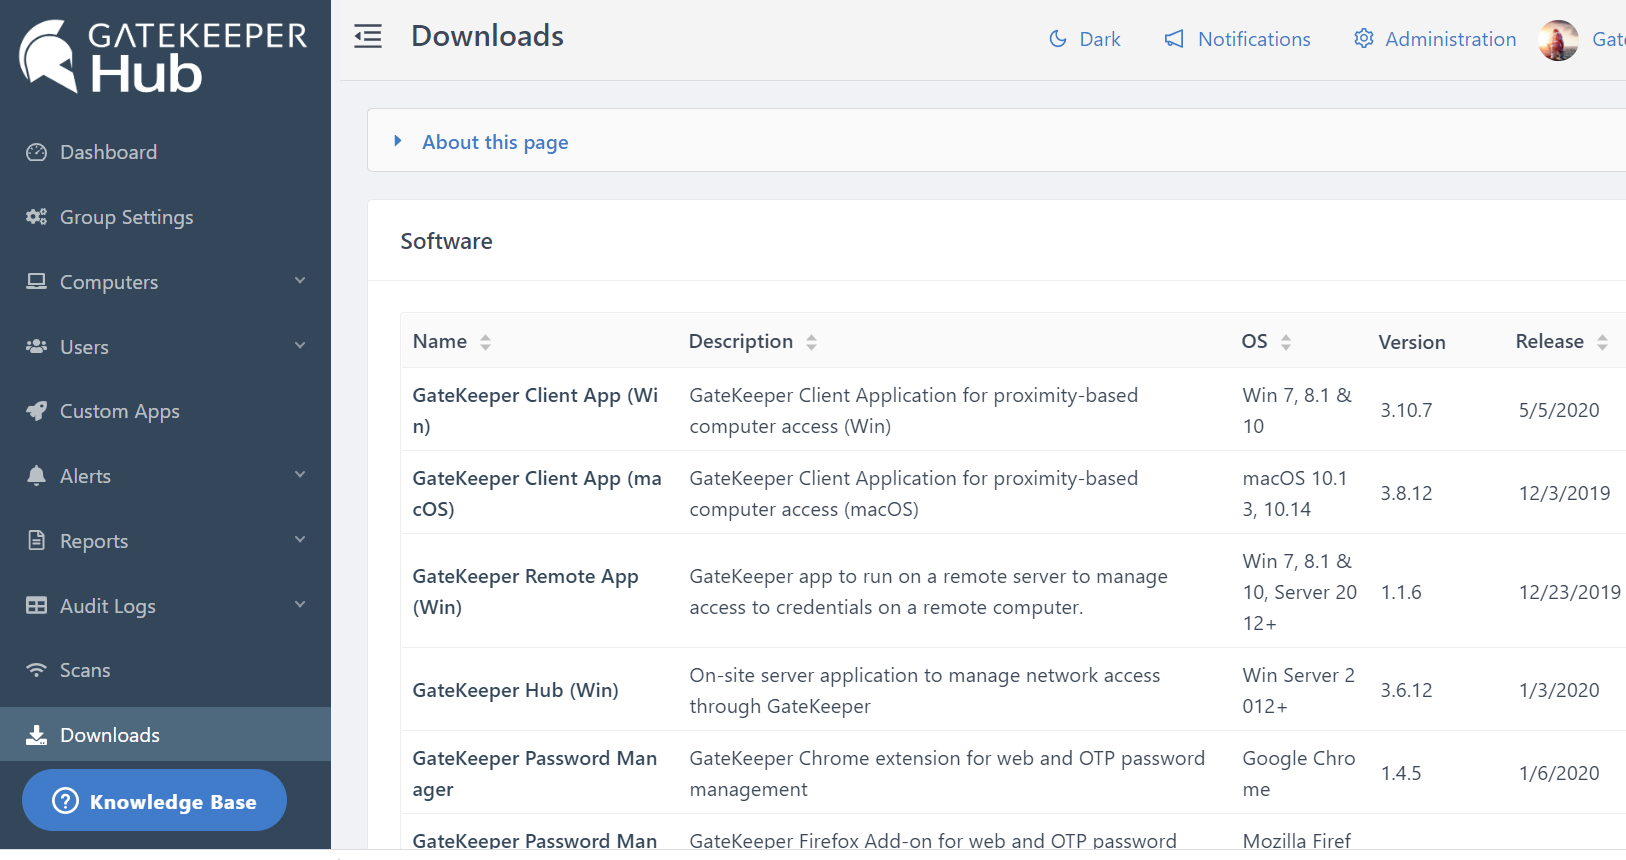Toggle Dark mode

pyautogui.click(x=1085, y=39)
